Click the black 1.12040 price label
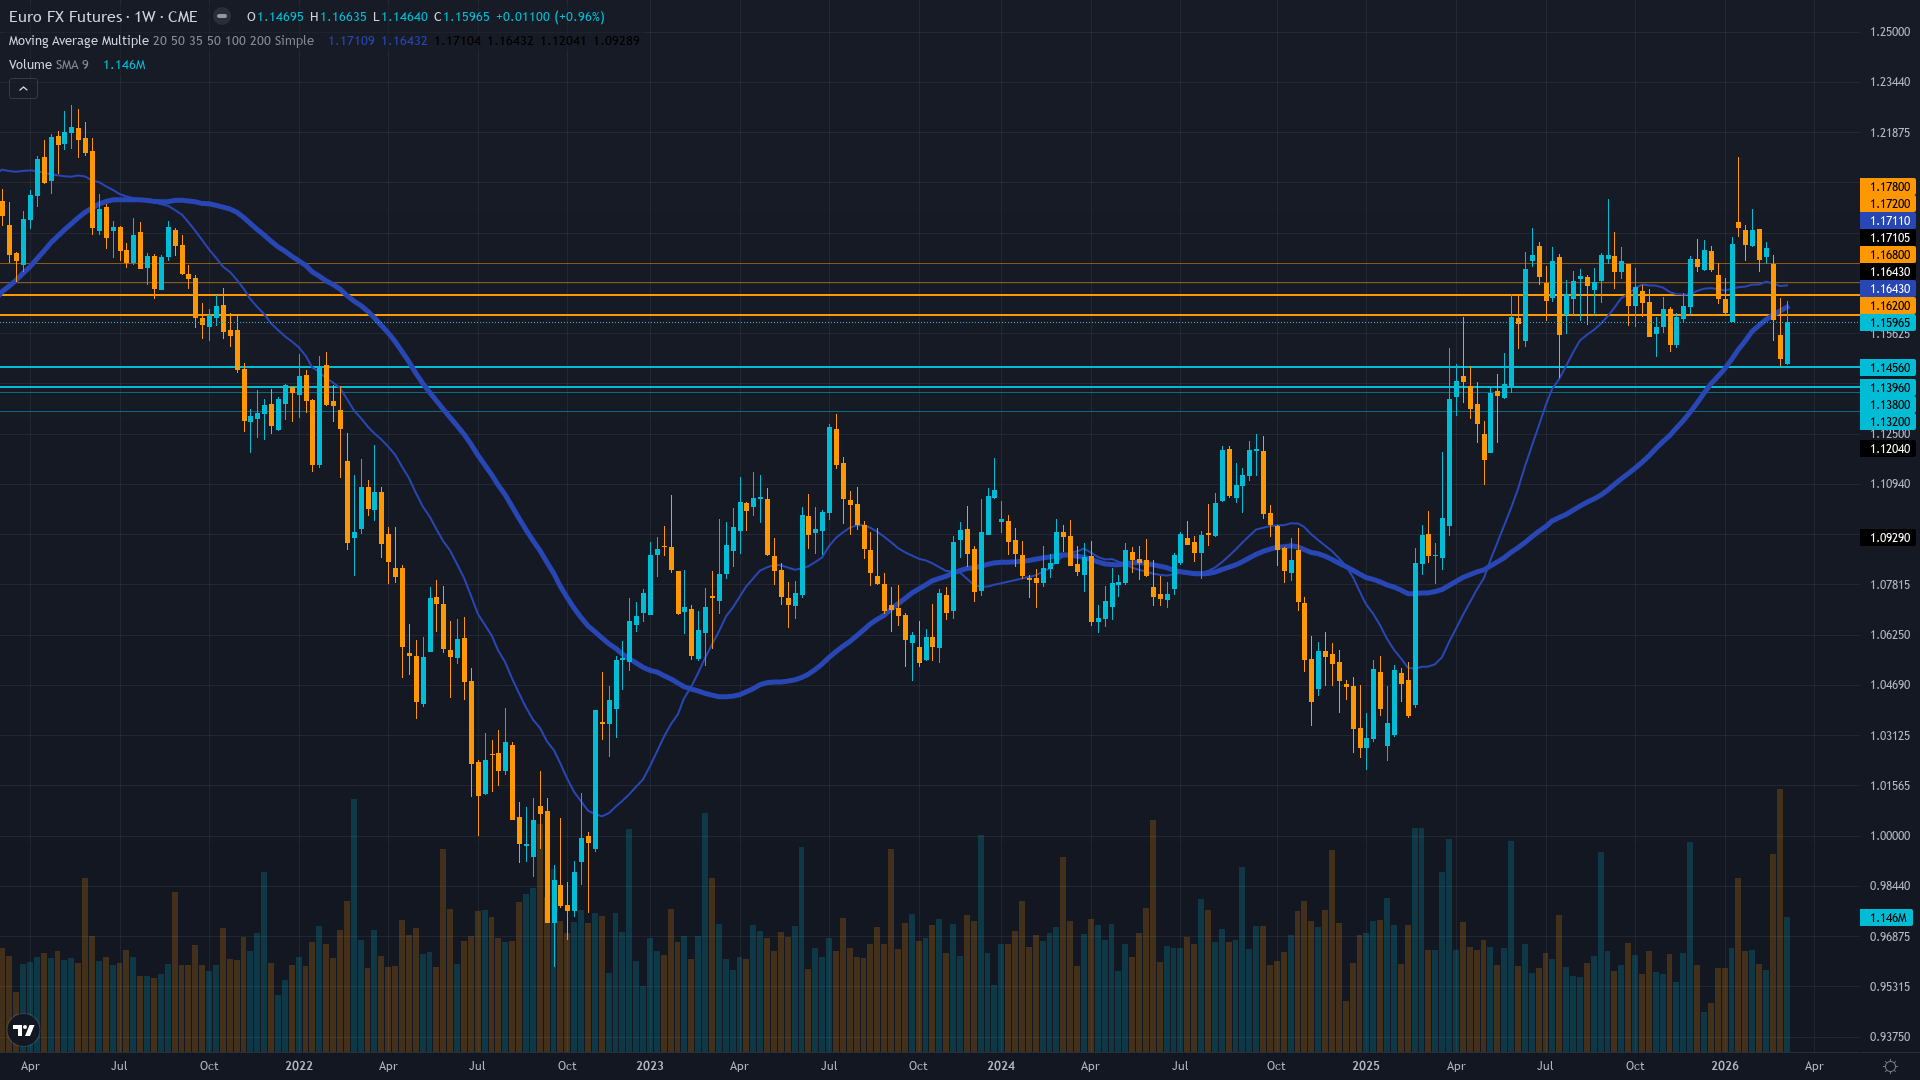 1888,449
